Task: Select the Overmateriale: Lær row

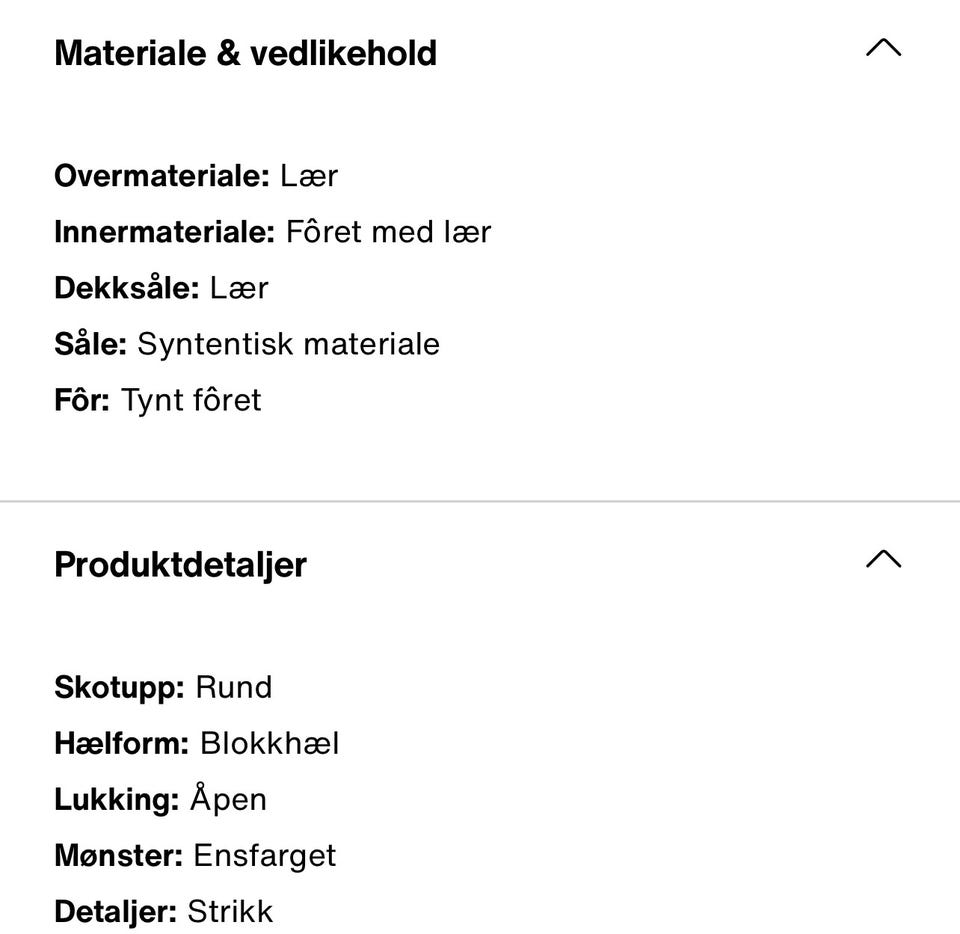Action: pos(197,176)
